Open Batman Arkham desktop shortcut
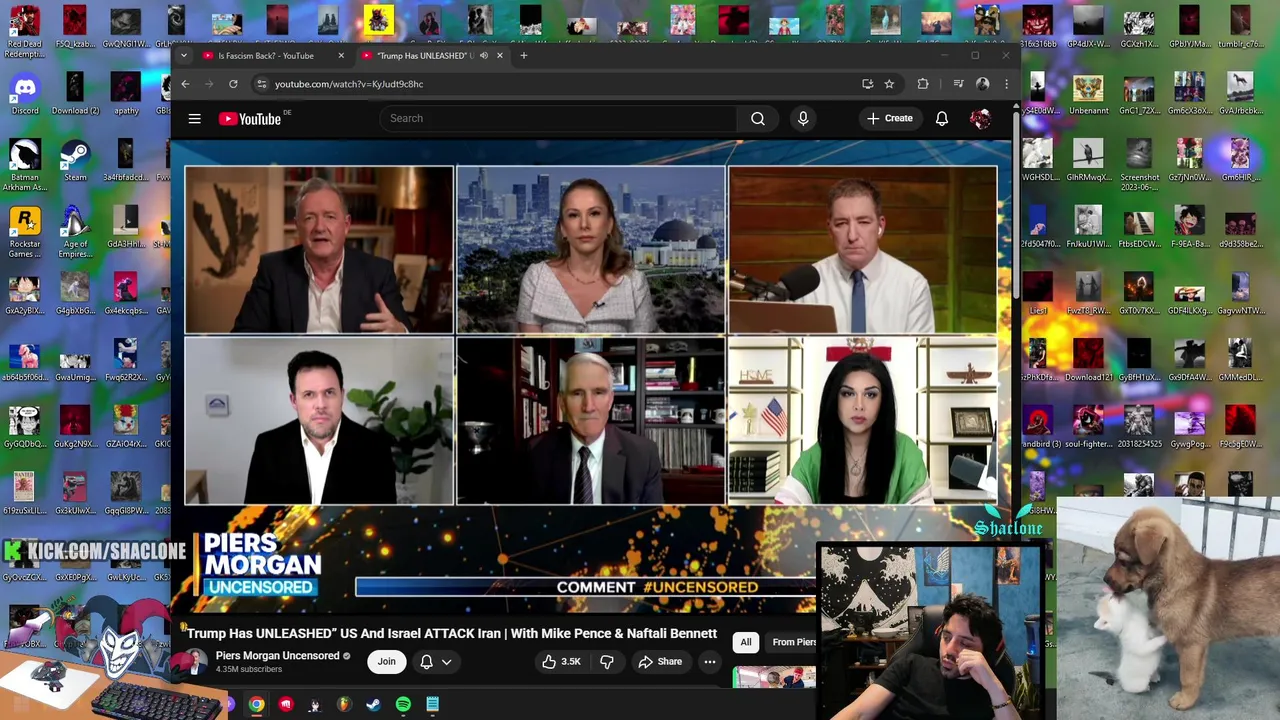Image resolution: width=1280 pixels, height=720 pixels. pos(25,166)
